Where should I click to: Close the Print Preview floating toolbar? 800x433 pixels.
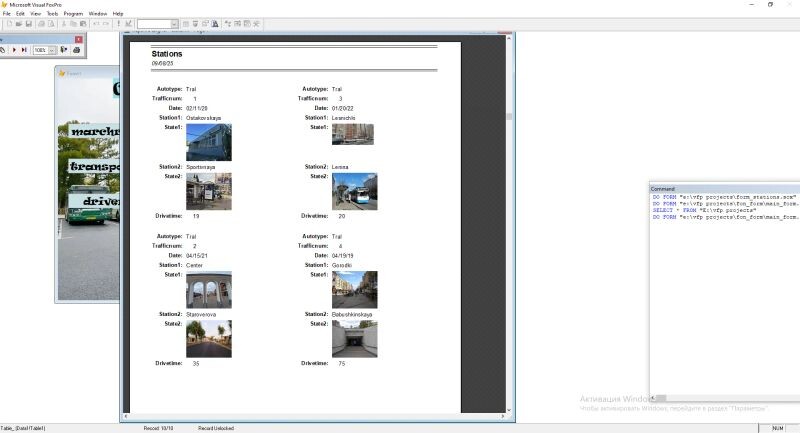[79, 38]
